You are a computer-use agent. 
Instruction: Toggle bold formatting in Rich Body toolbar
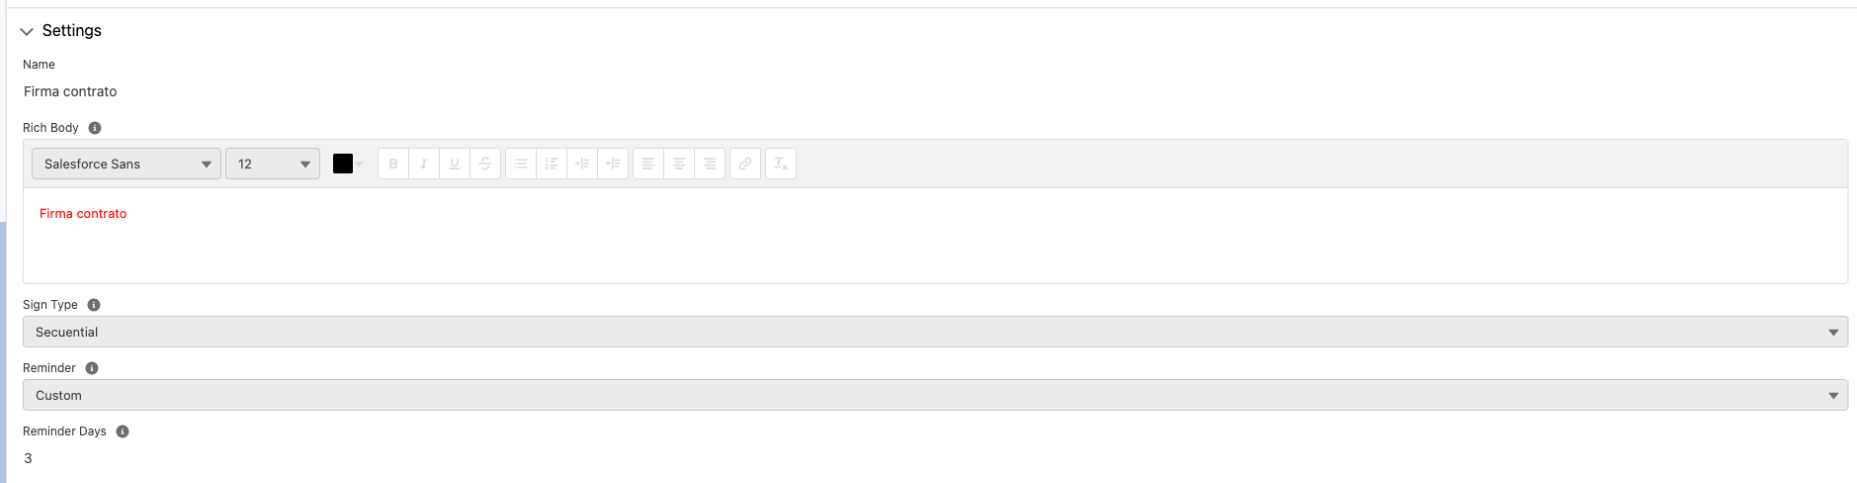[x=393, y=164]
